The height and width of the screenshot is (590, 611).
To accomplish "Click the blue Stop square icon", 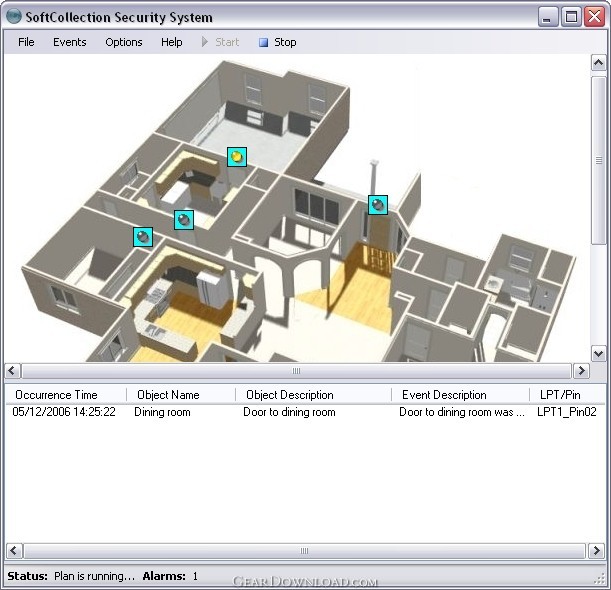I will [264, 42].
